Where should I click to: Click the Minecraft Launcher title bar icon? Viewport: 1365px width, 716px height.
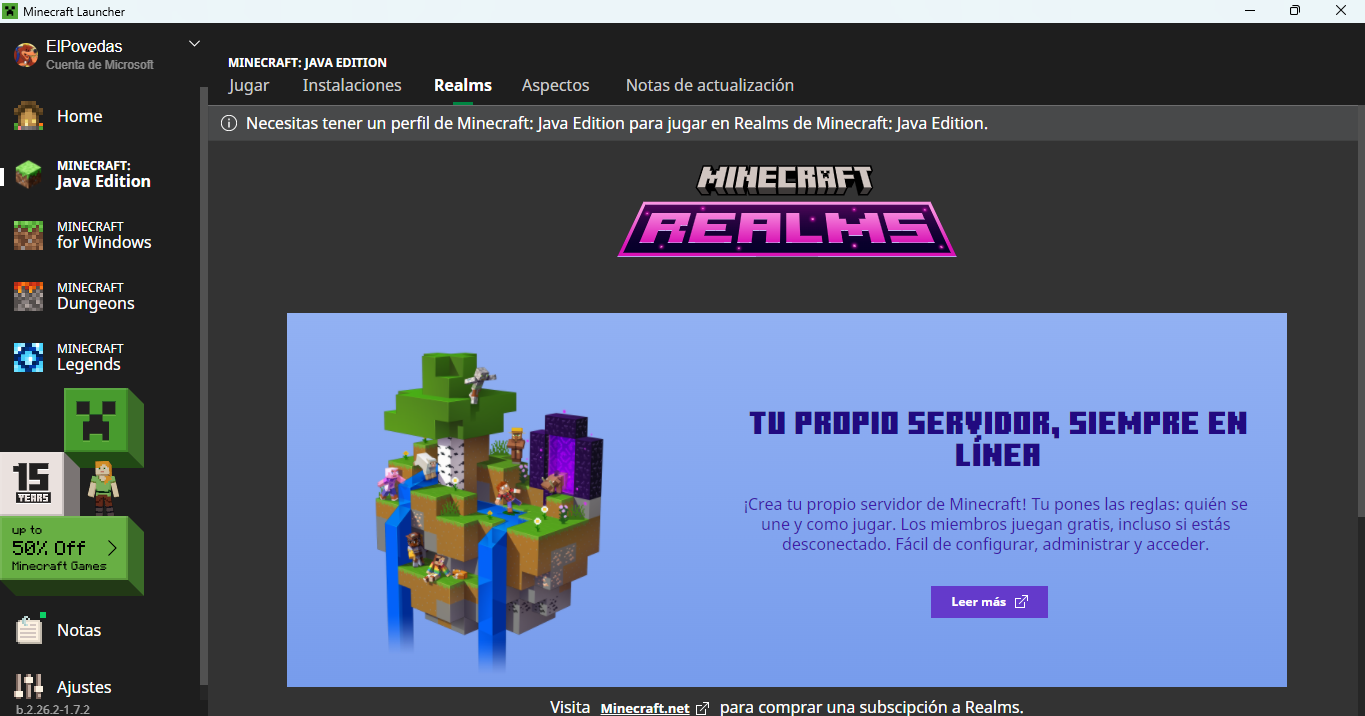coord(10,11)
